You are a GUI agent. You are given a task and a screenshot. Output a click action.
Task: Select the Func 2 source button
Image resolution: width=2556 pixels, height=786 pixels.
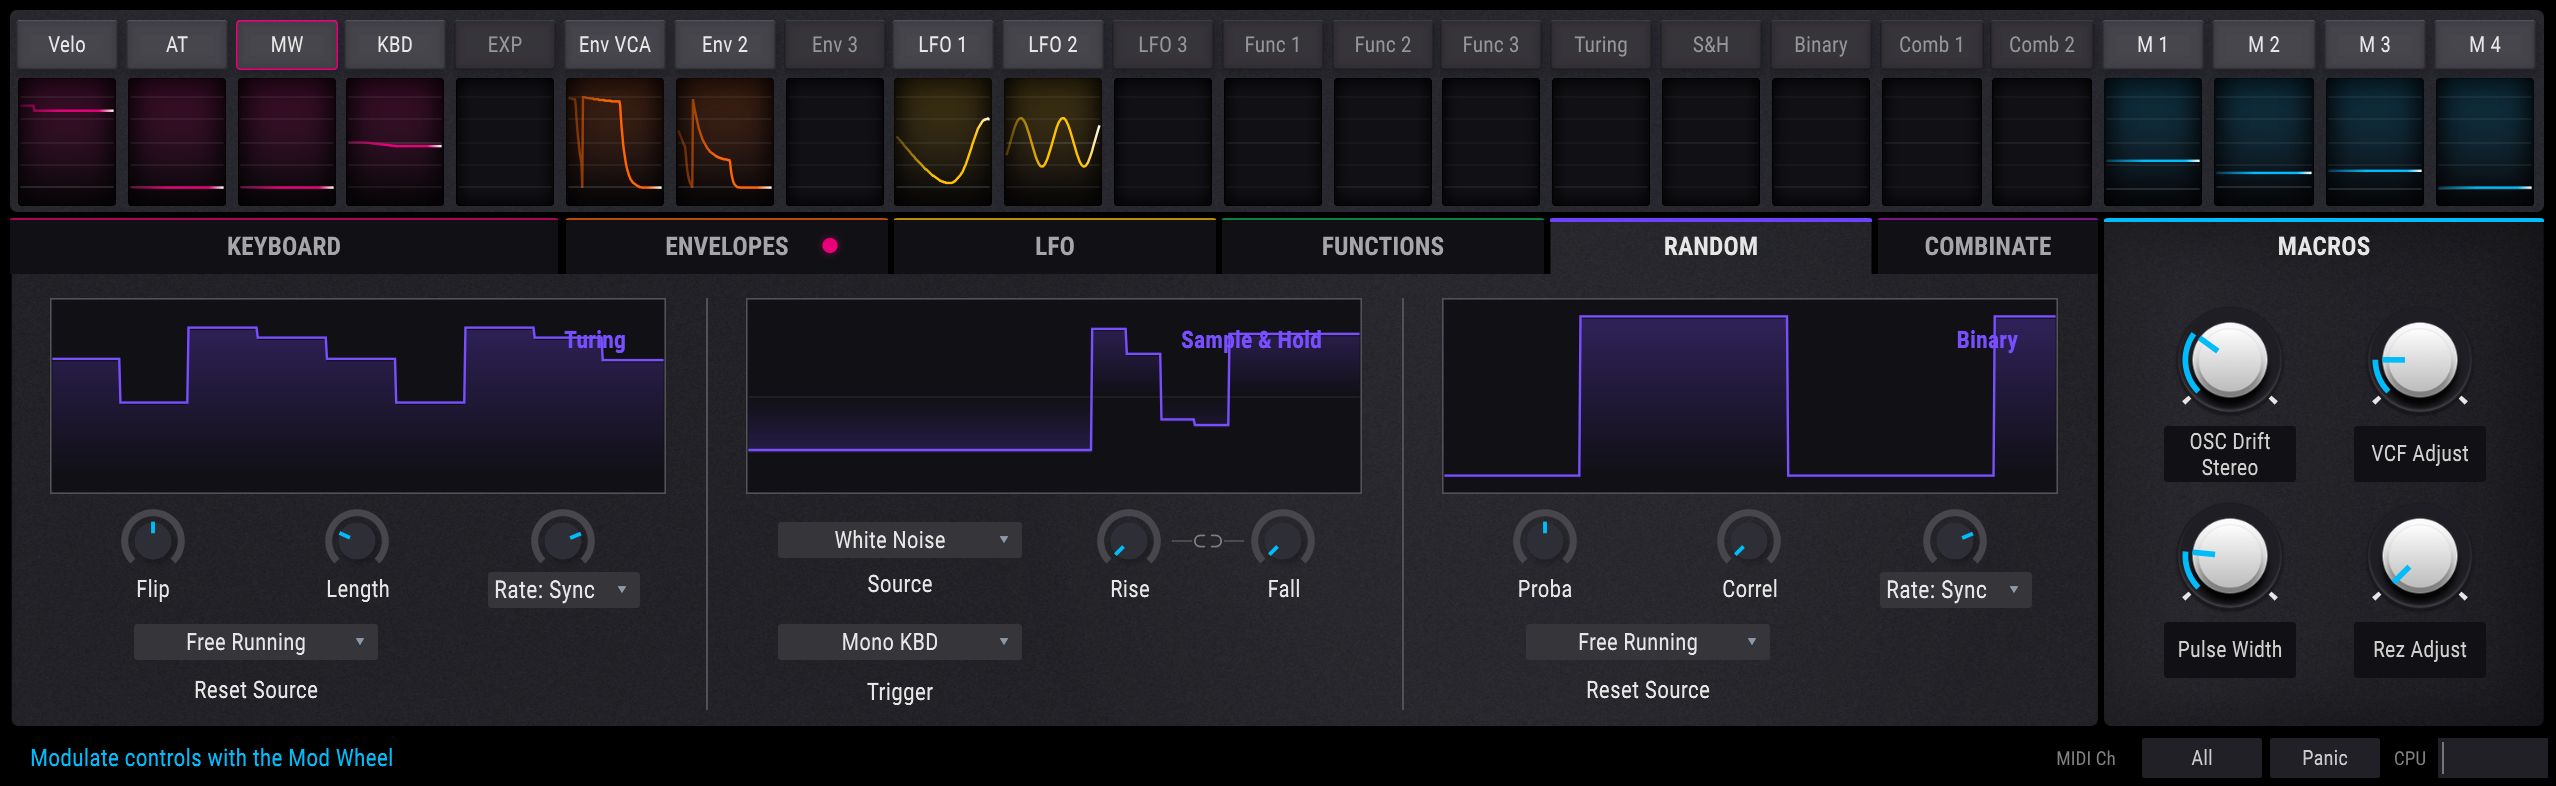pos(1383,45)
